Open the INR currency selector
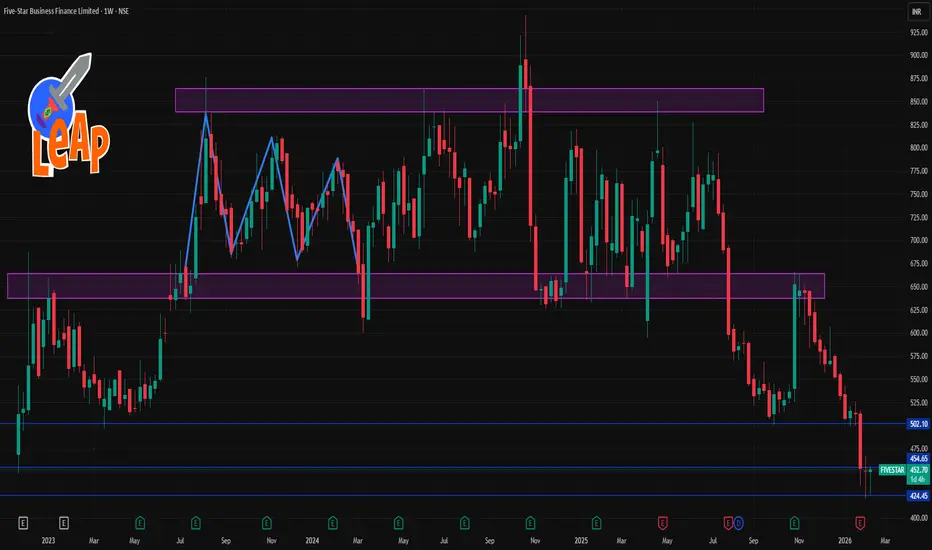 pyautogui.click(x=917, y=11)
